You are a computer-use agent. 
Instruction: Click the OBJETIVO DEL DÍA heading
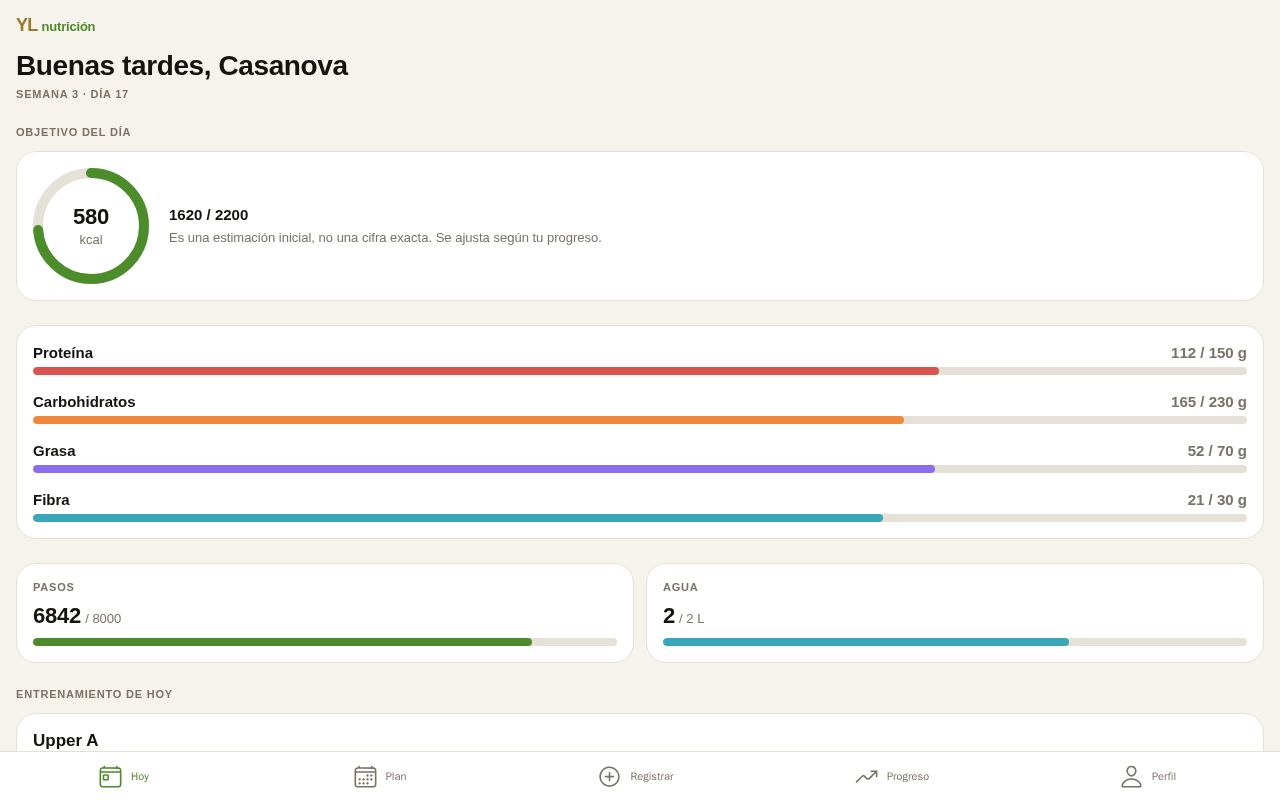pos(73,132)
